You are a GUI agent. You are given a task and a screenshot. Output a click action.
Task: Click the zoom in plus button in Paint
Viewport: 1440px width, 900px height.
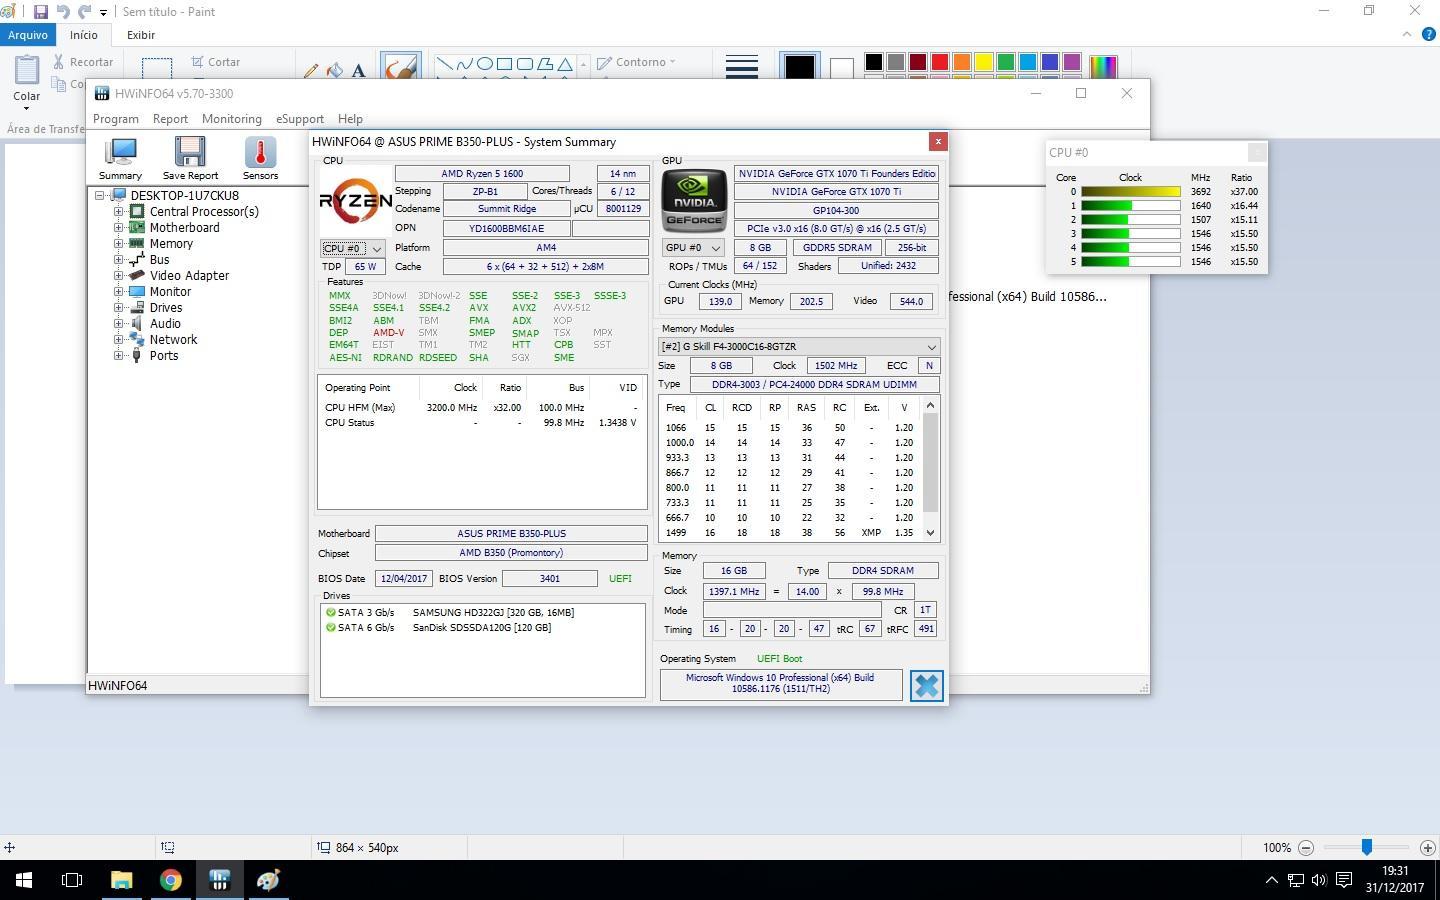point(1427,847)
